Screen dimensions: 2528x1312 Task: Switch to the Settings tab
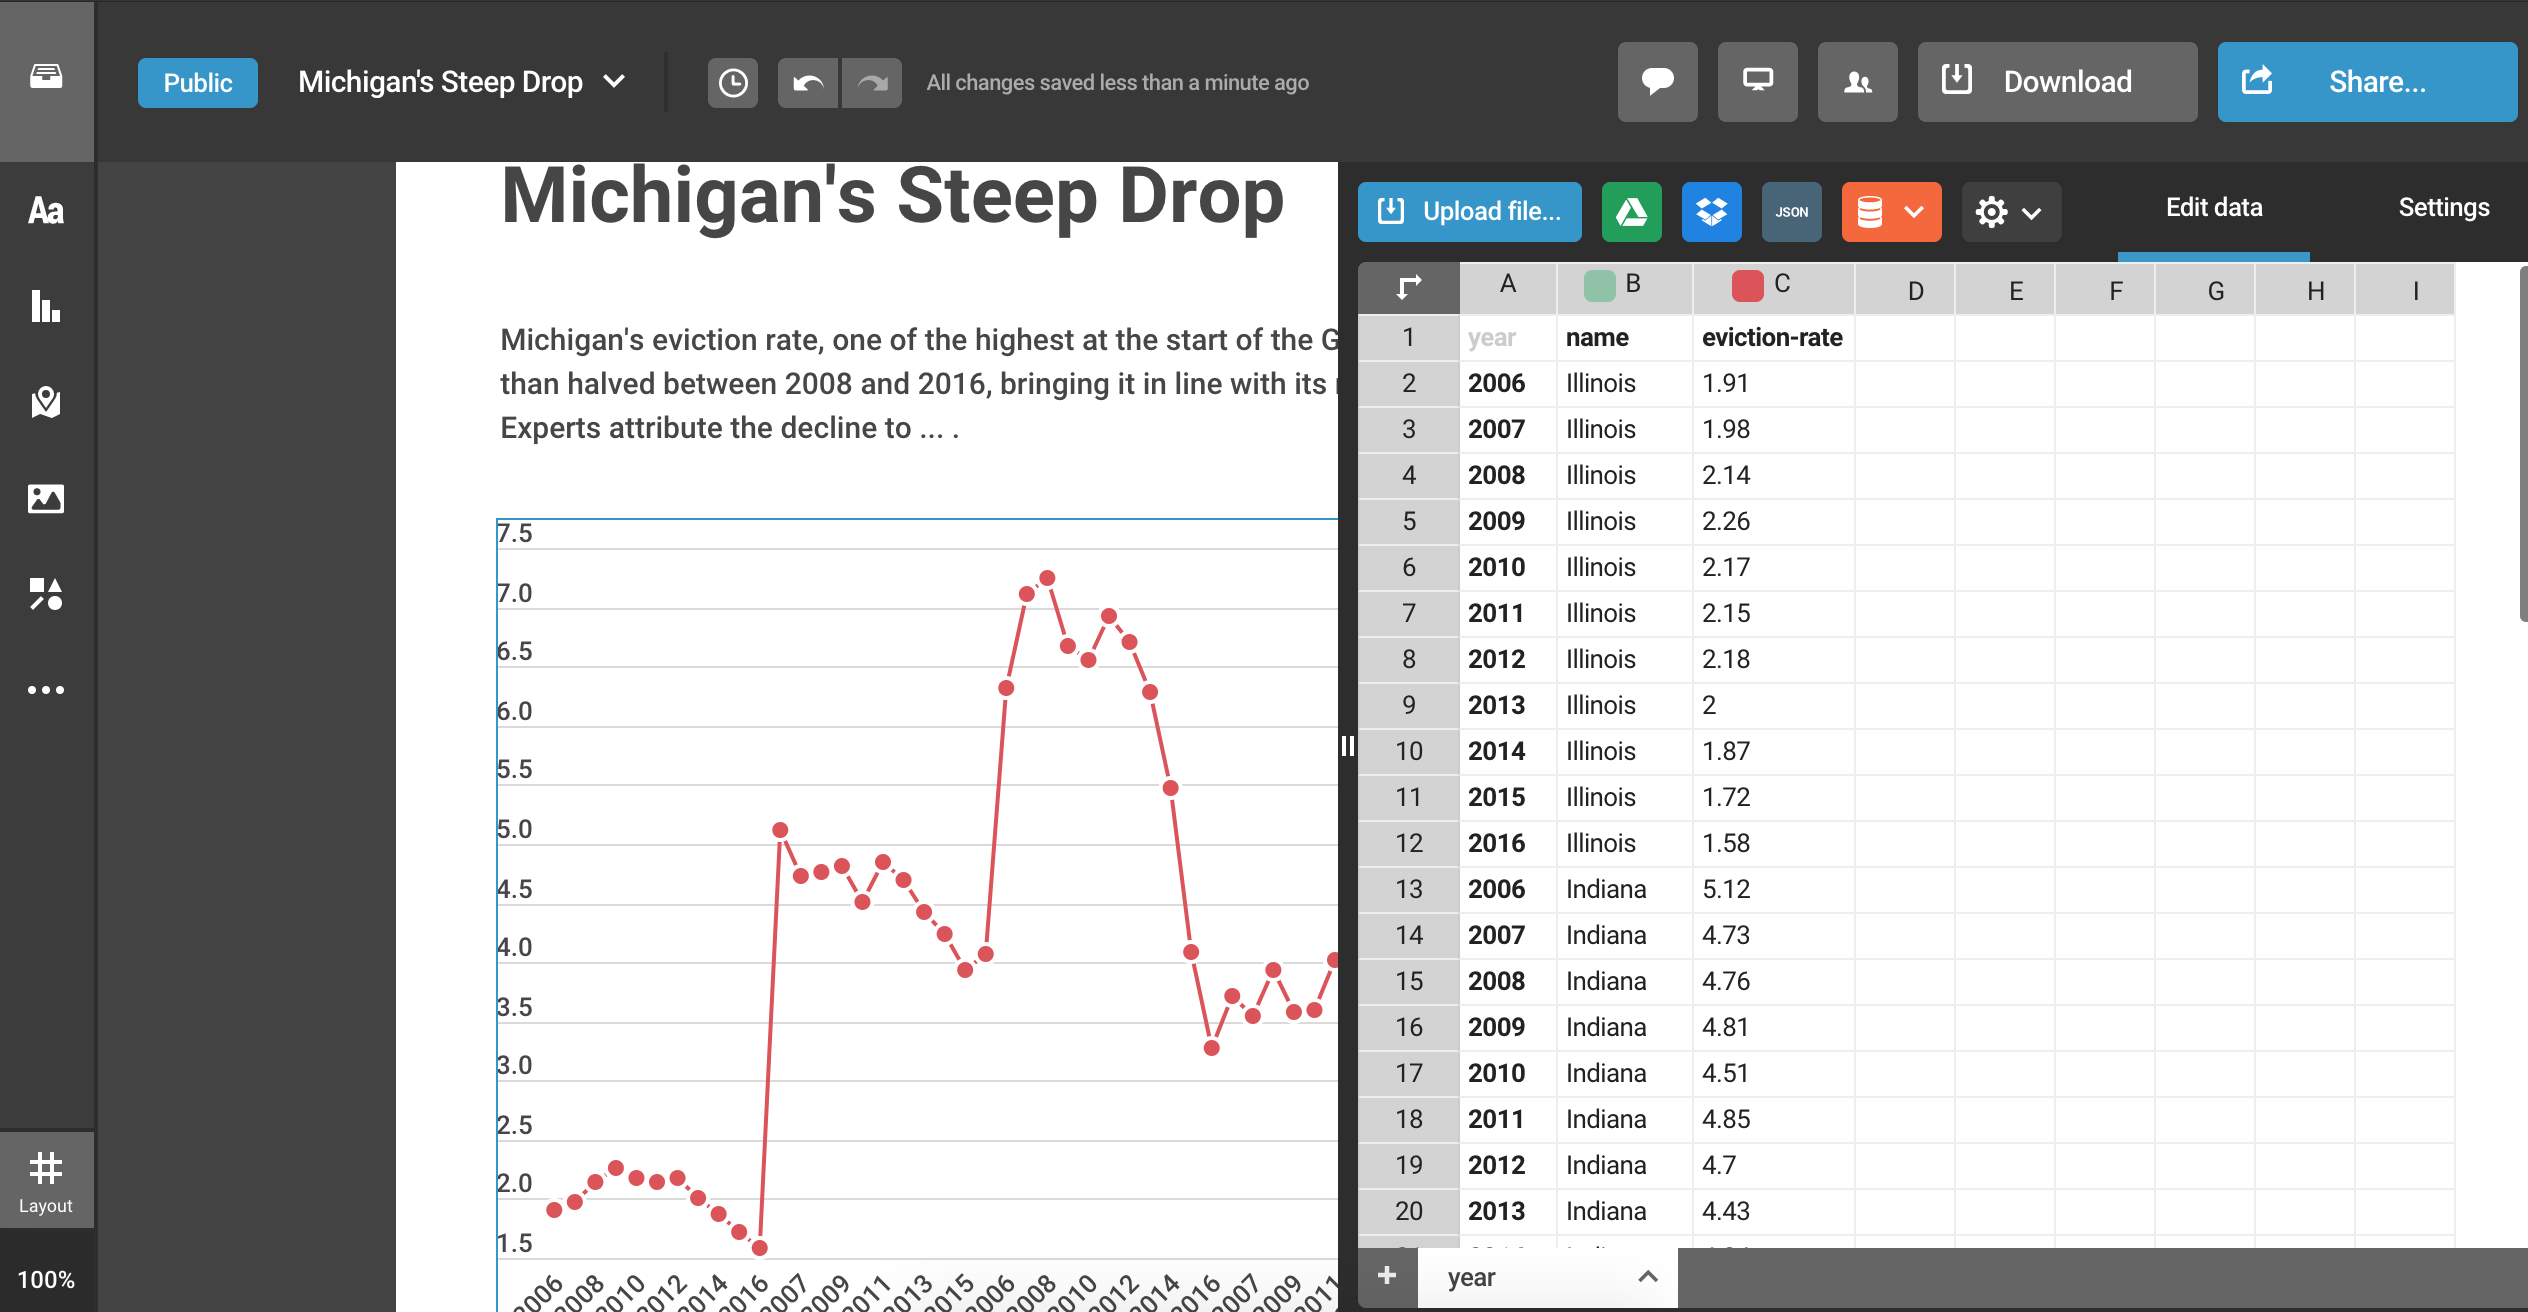(x=2443, y=207)
